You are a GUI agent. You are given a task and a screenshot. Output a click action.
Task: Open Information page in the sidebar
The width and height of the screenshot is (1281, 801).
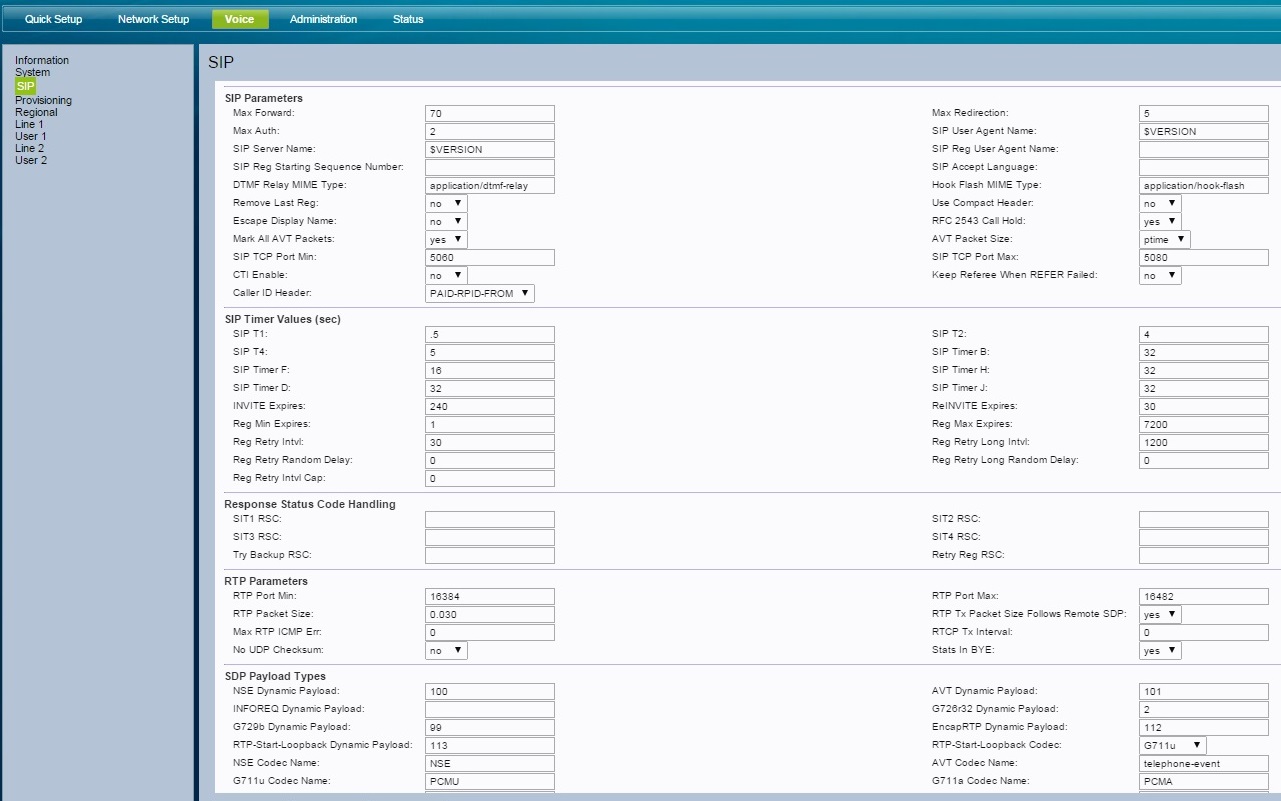point(42,60)
